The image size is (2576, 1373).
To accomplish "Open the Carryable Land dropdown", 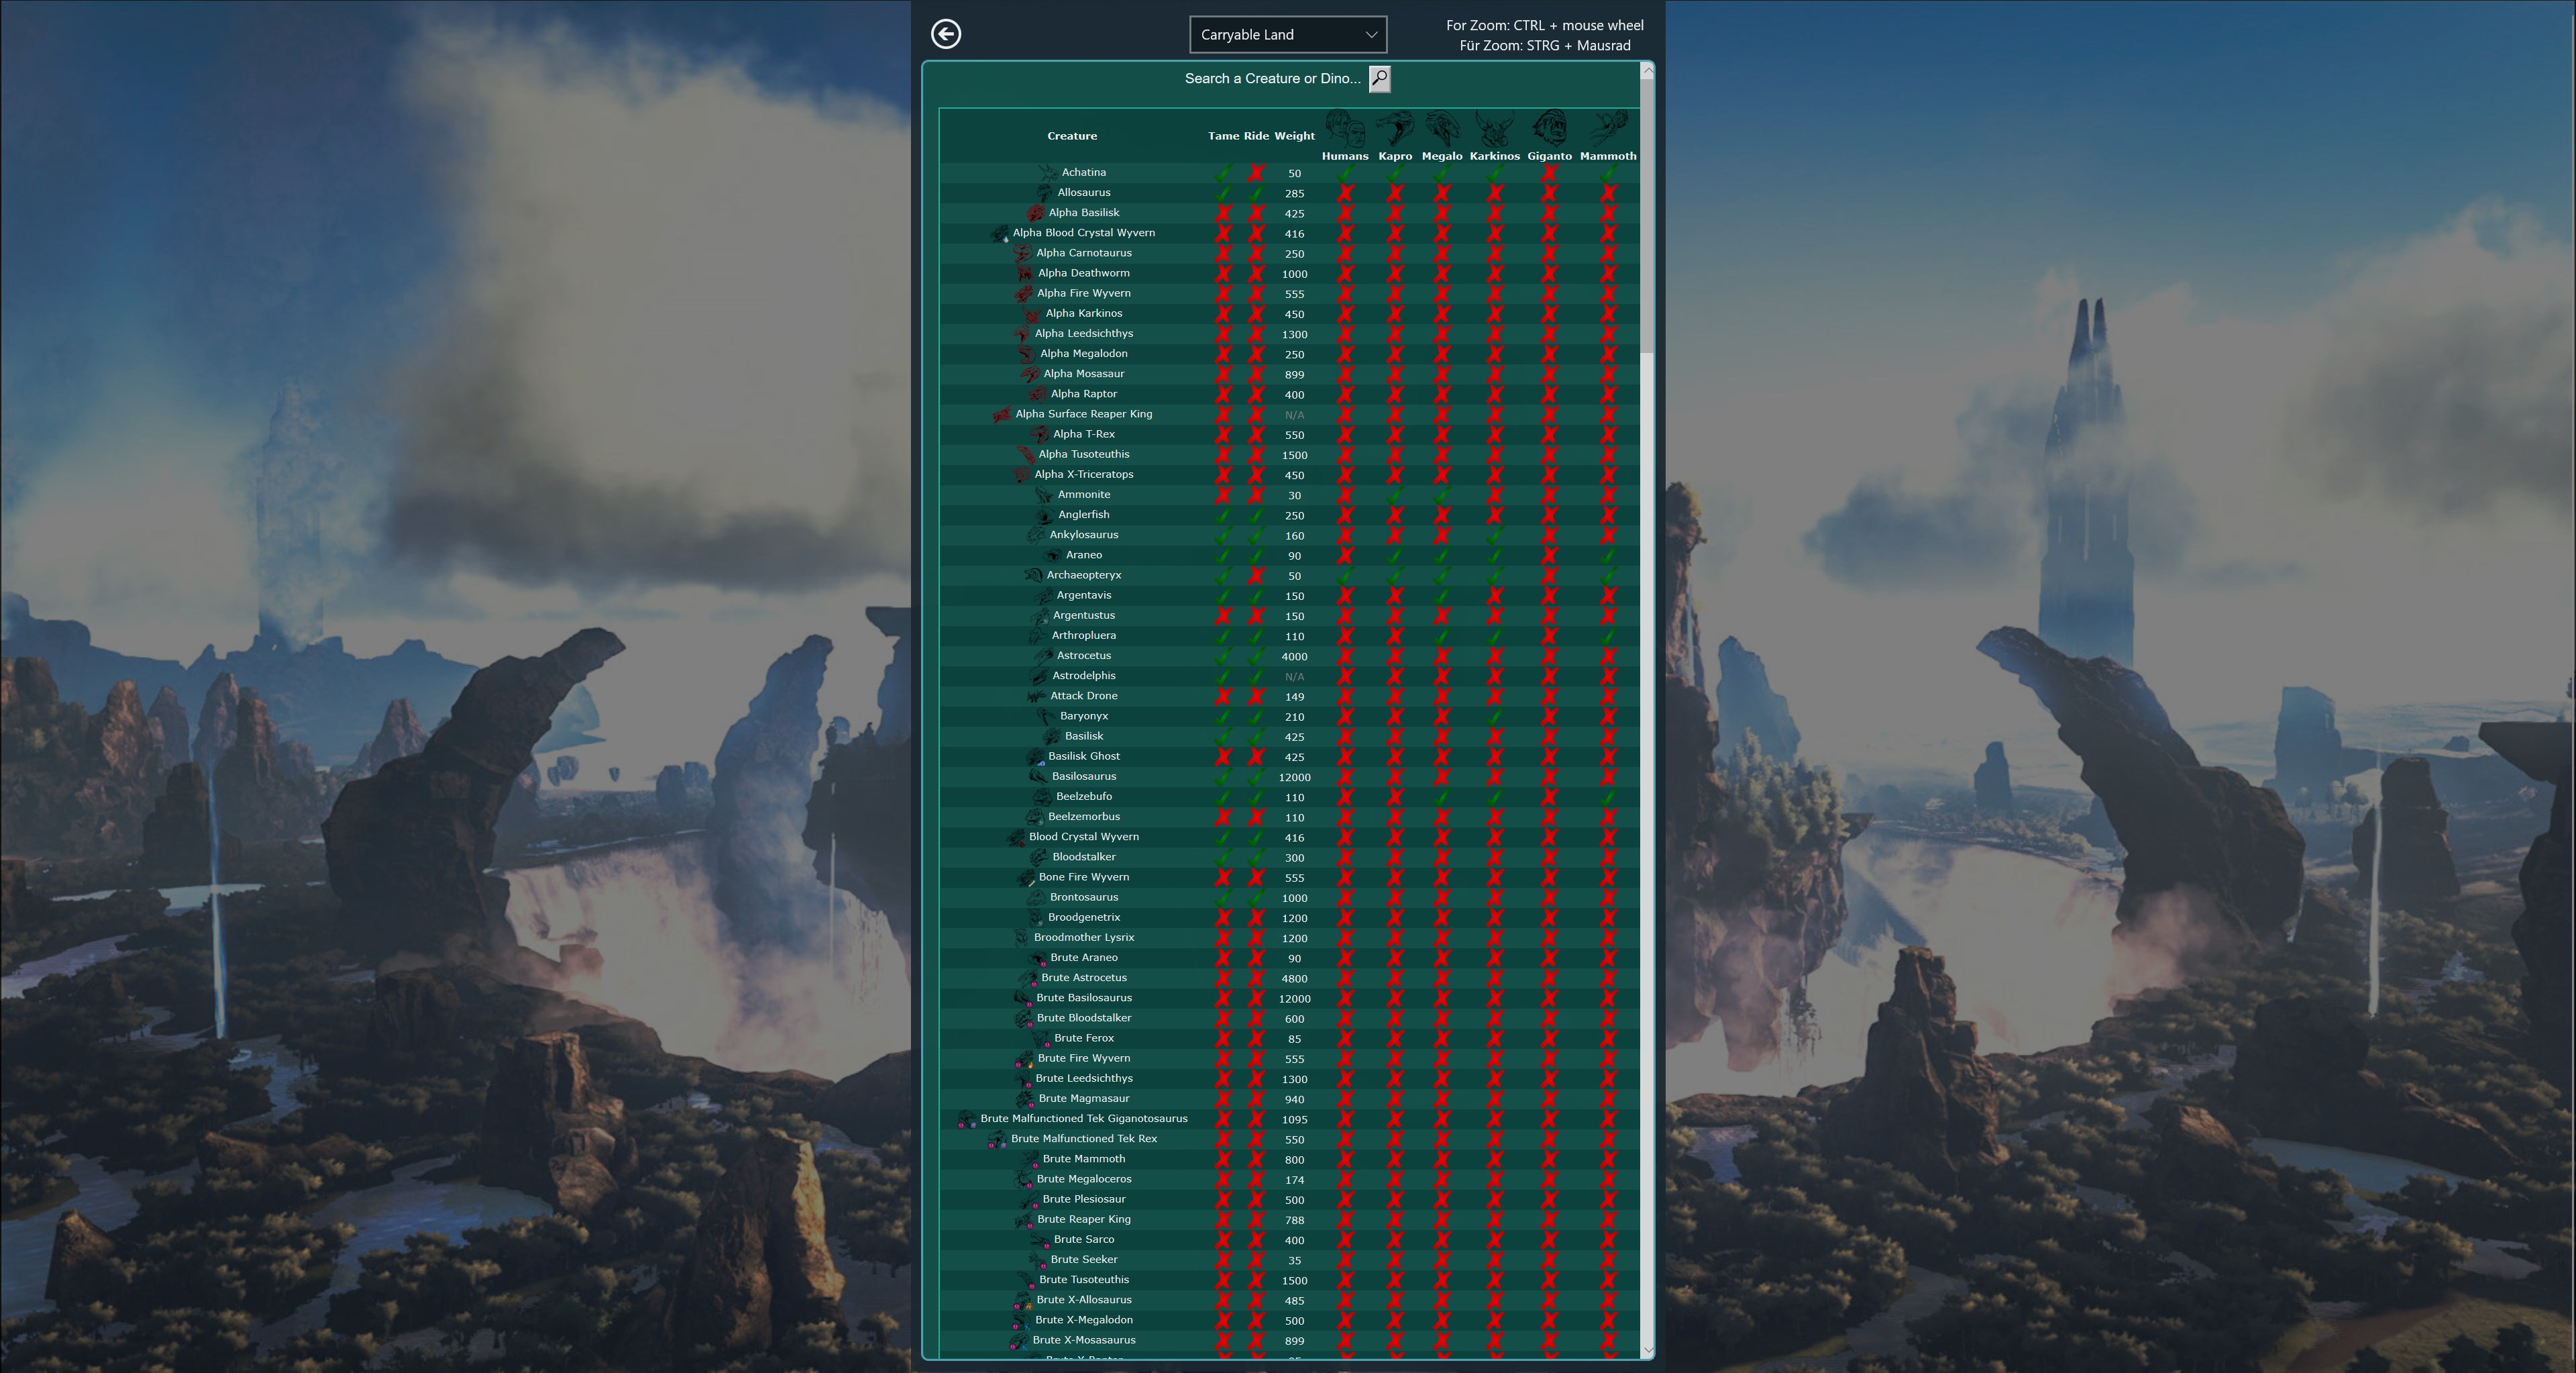I will pyautogui.click(x=1287, y=34).
